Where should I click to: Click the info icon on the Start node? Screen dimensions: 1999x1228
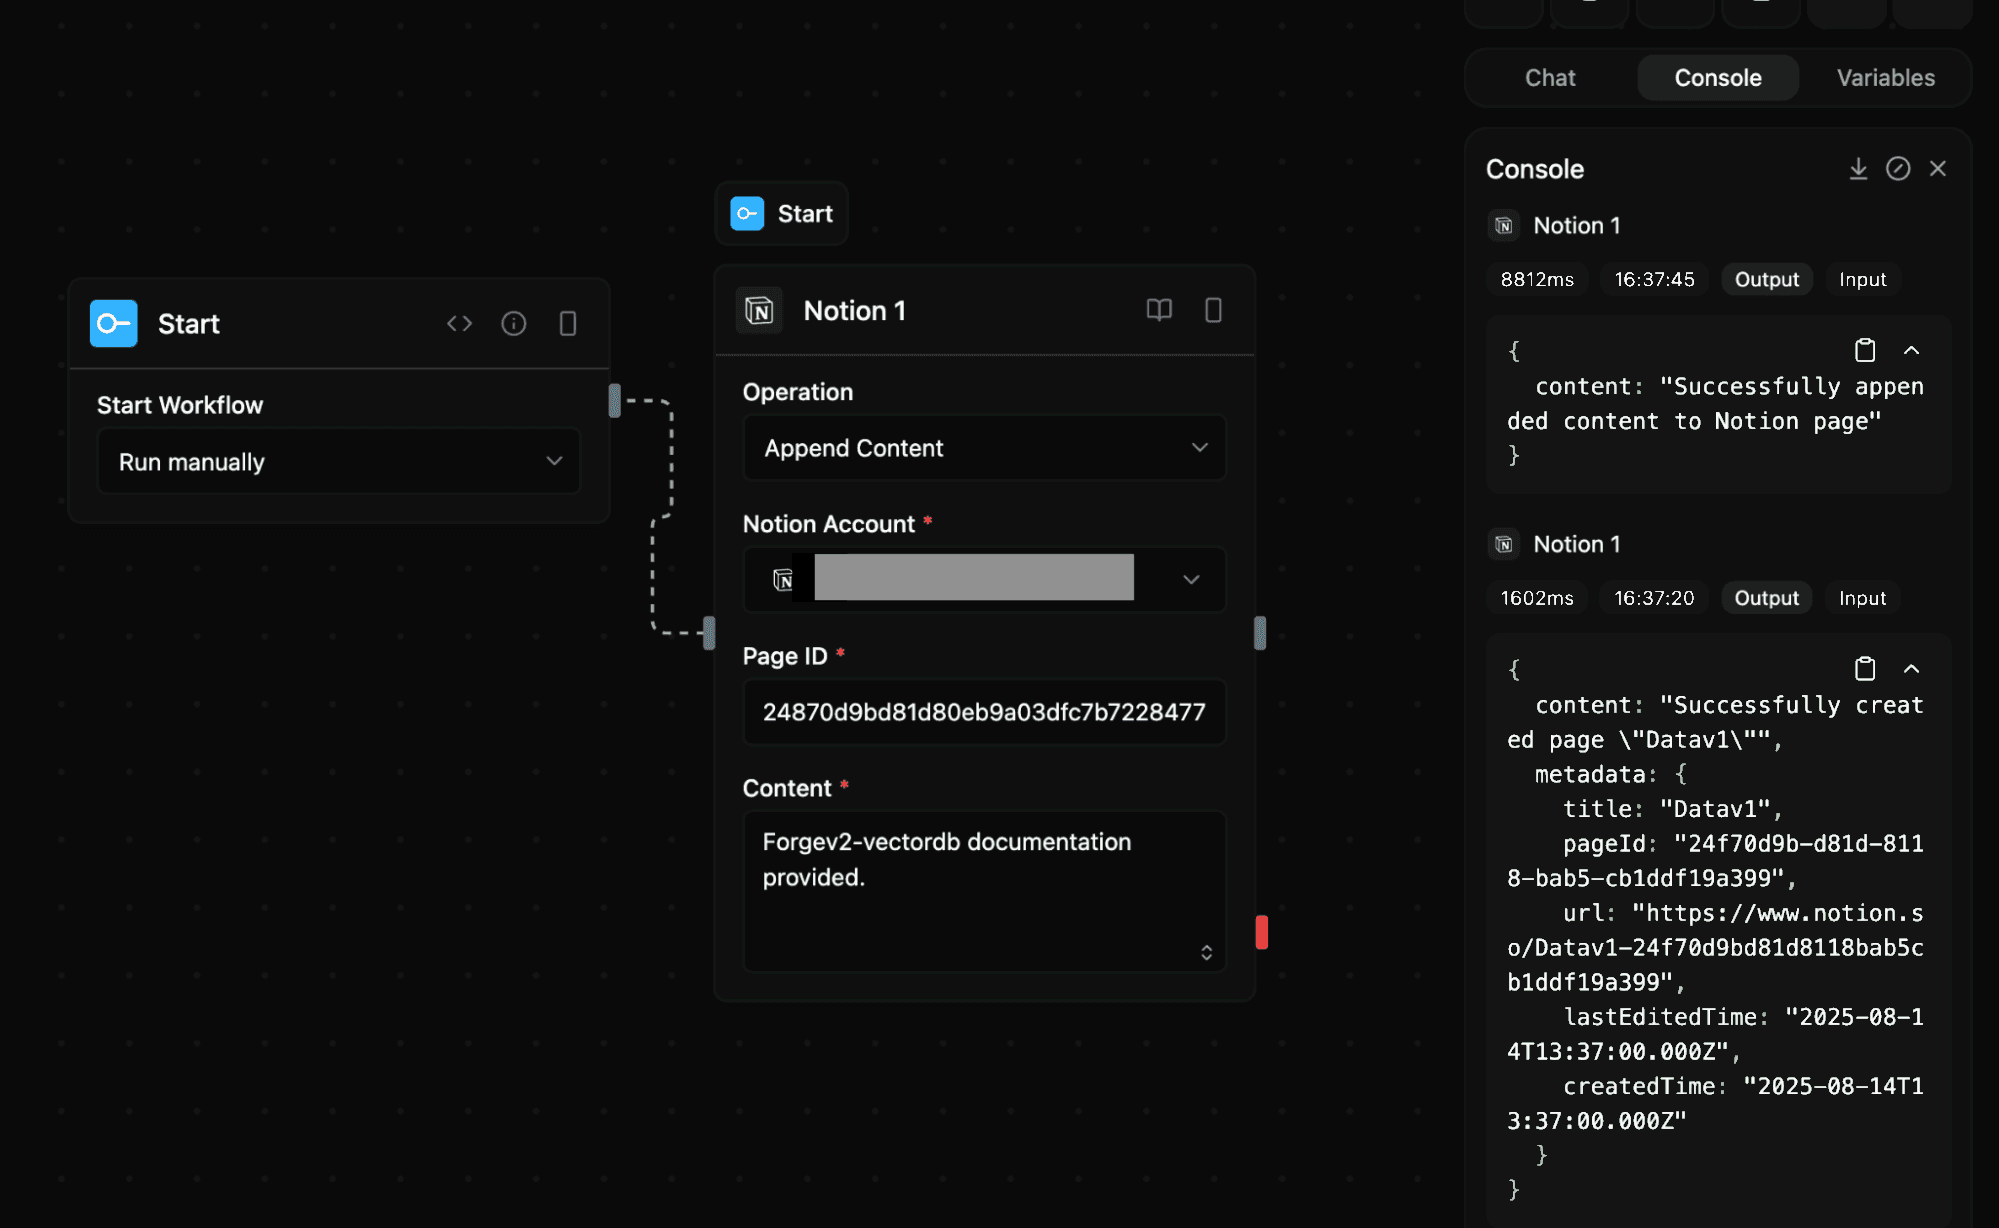click(514, 323)
